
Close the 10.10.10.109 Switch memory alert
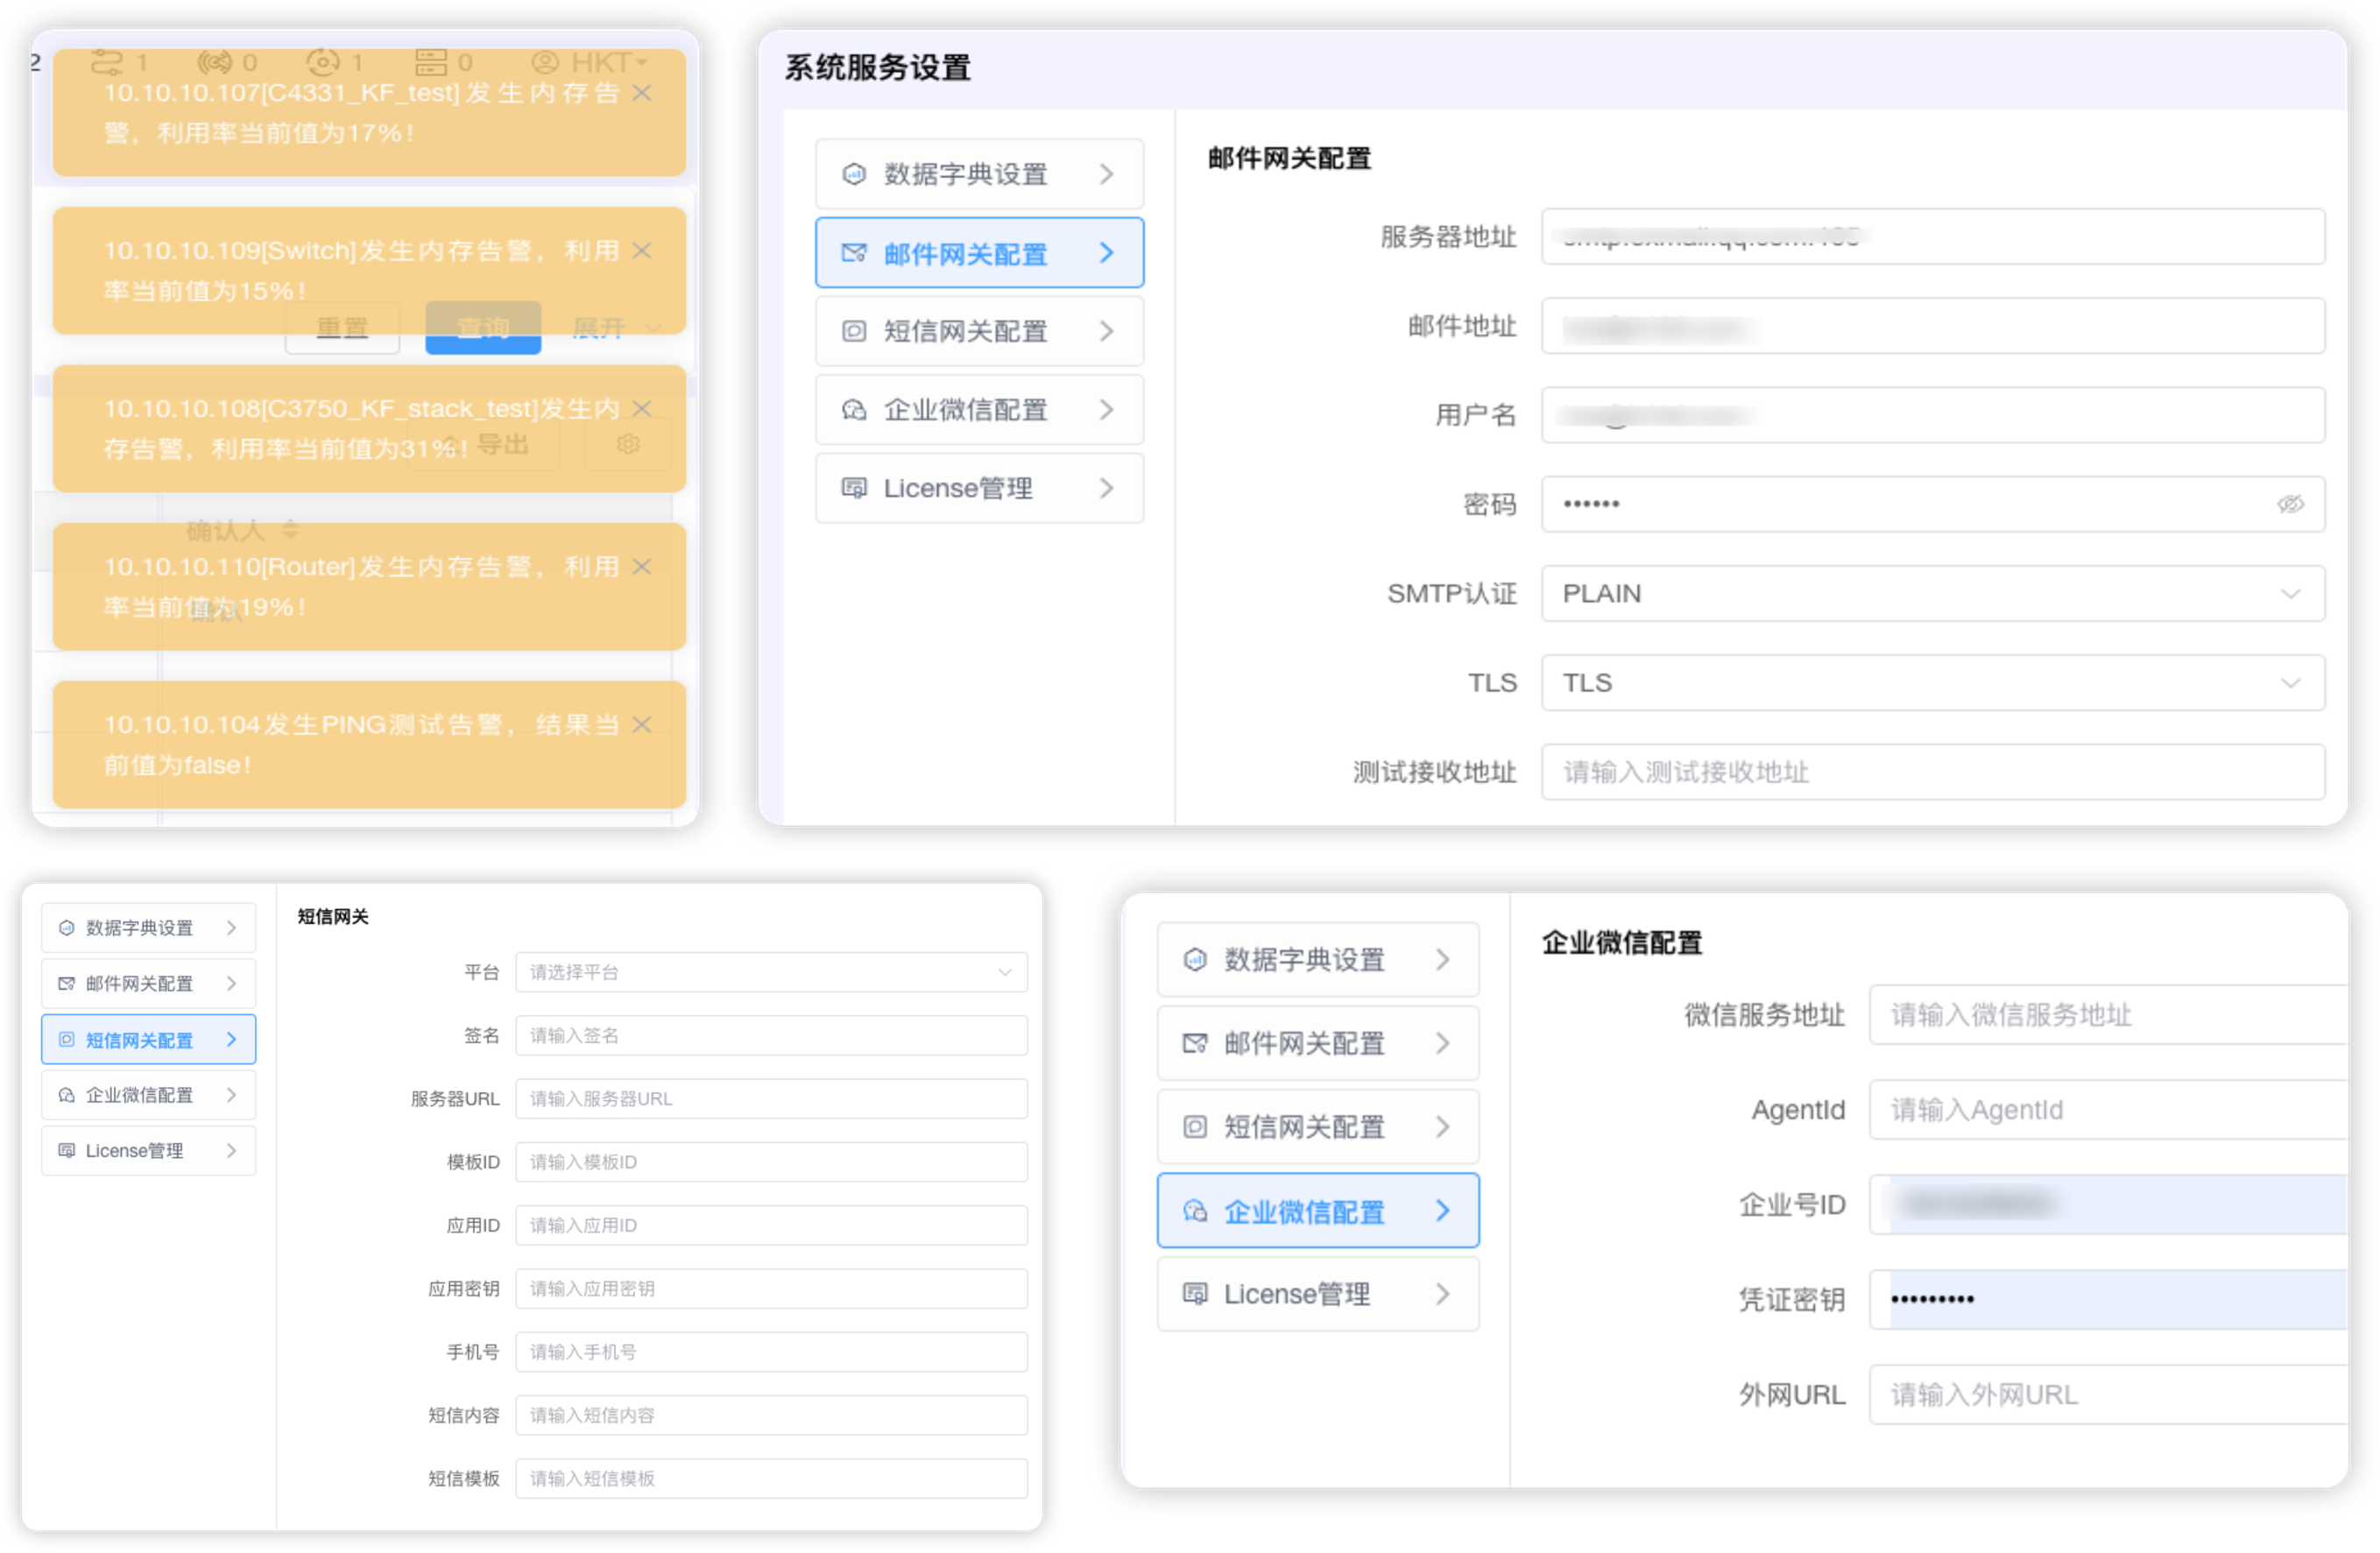click(x=642, y=251)
